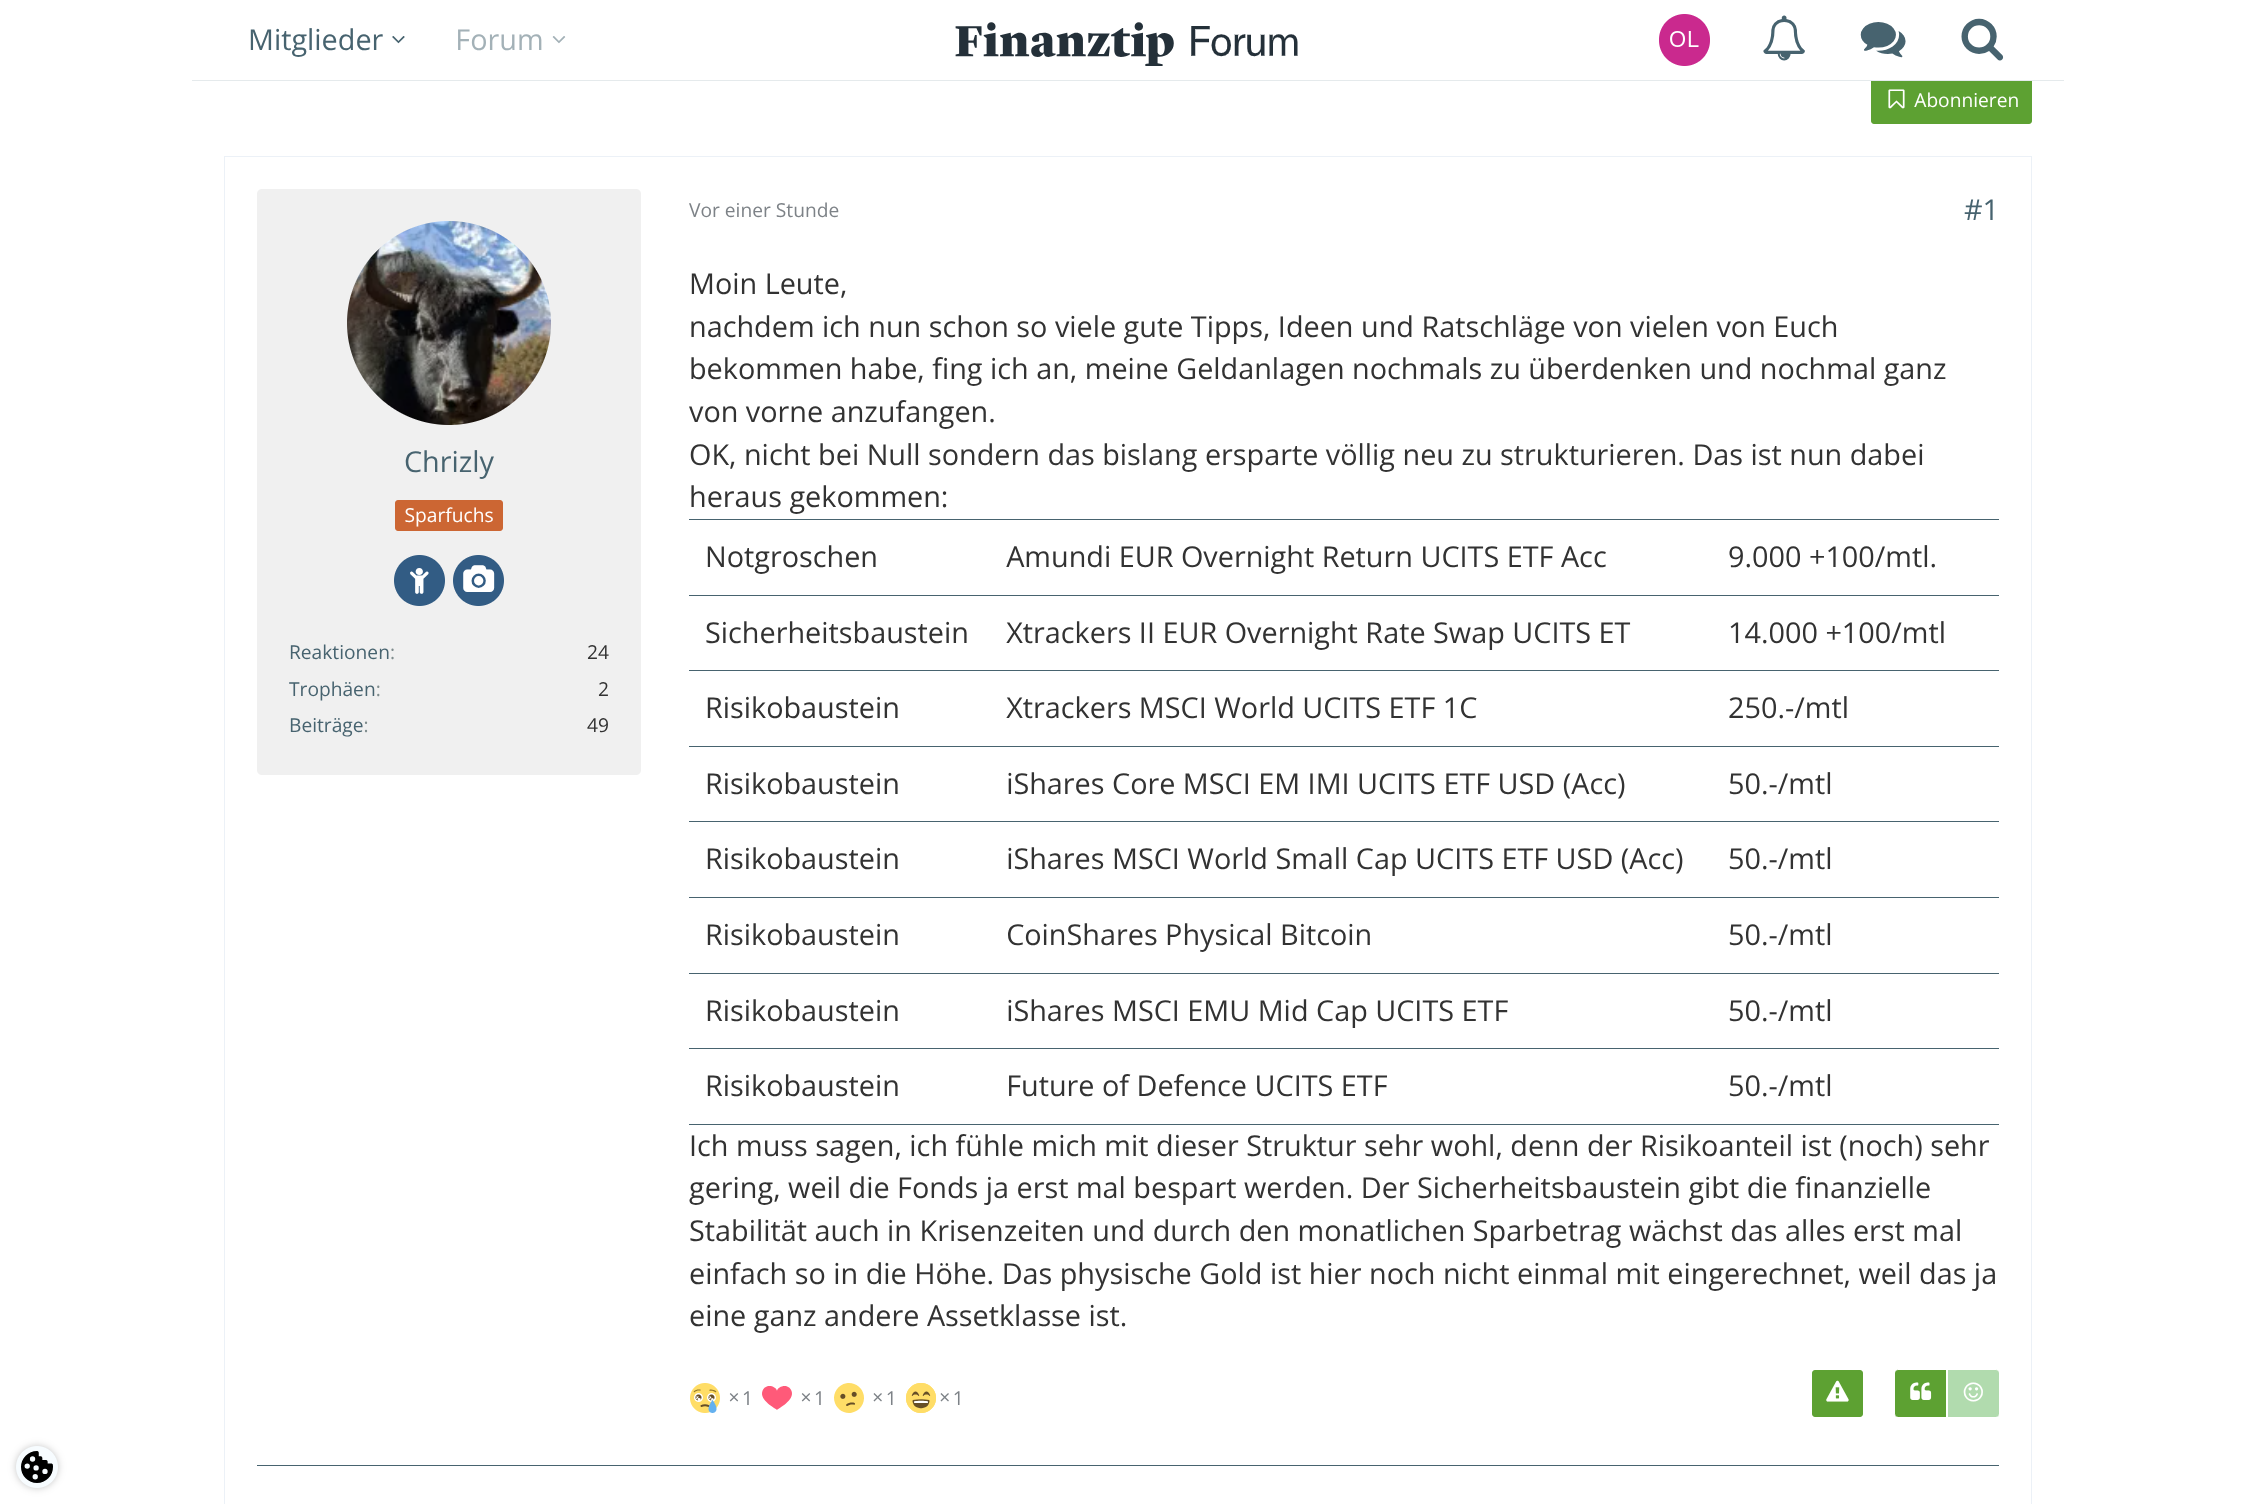Click 'iShares MSCI World Small Cap UCITS ETF USD (Acc)'
Viewport: 2256px width, 1504px height.
[x=1345, y=859]
